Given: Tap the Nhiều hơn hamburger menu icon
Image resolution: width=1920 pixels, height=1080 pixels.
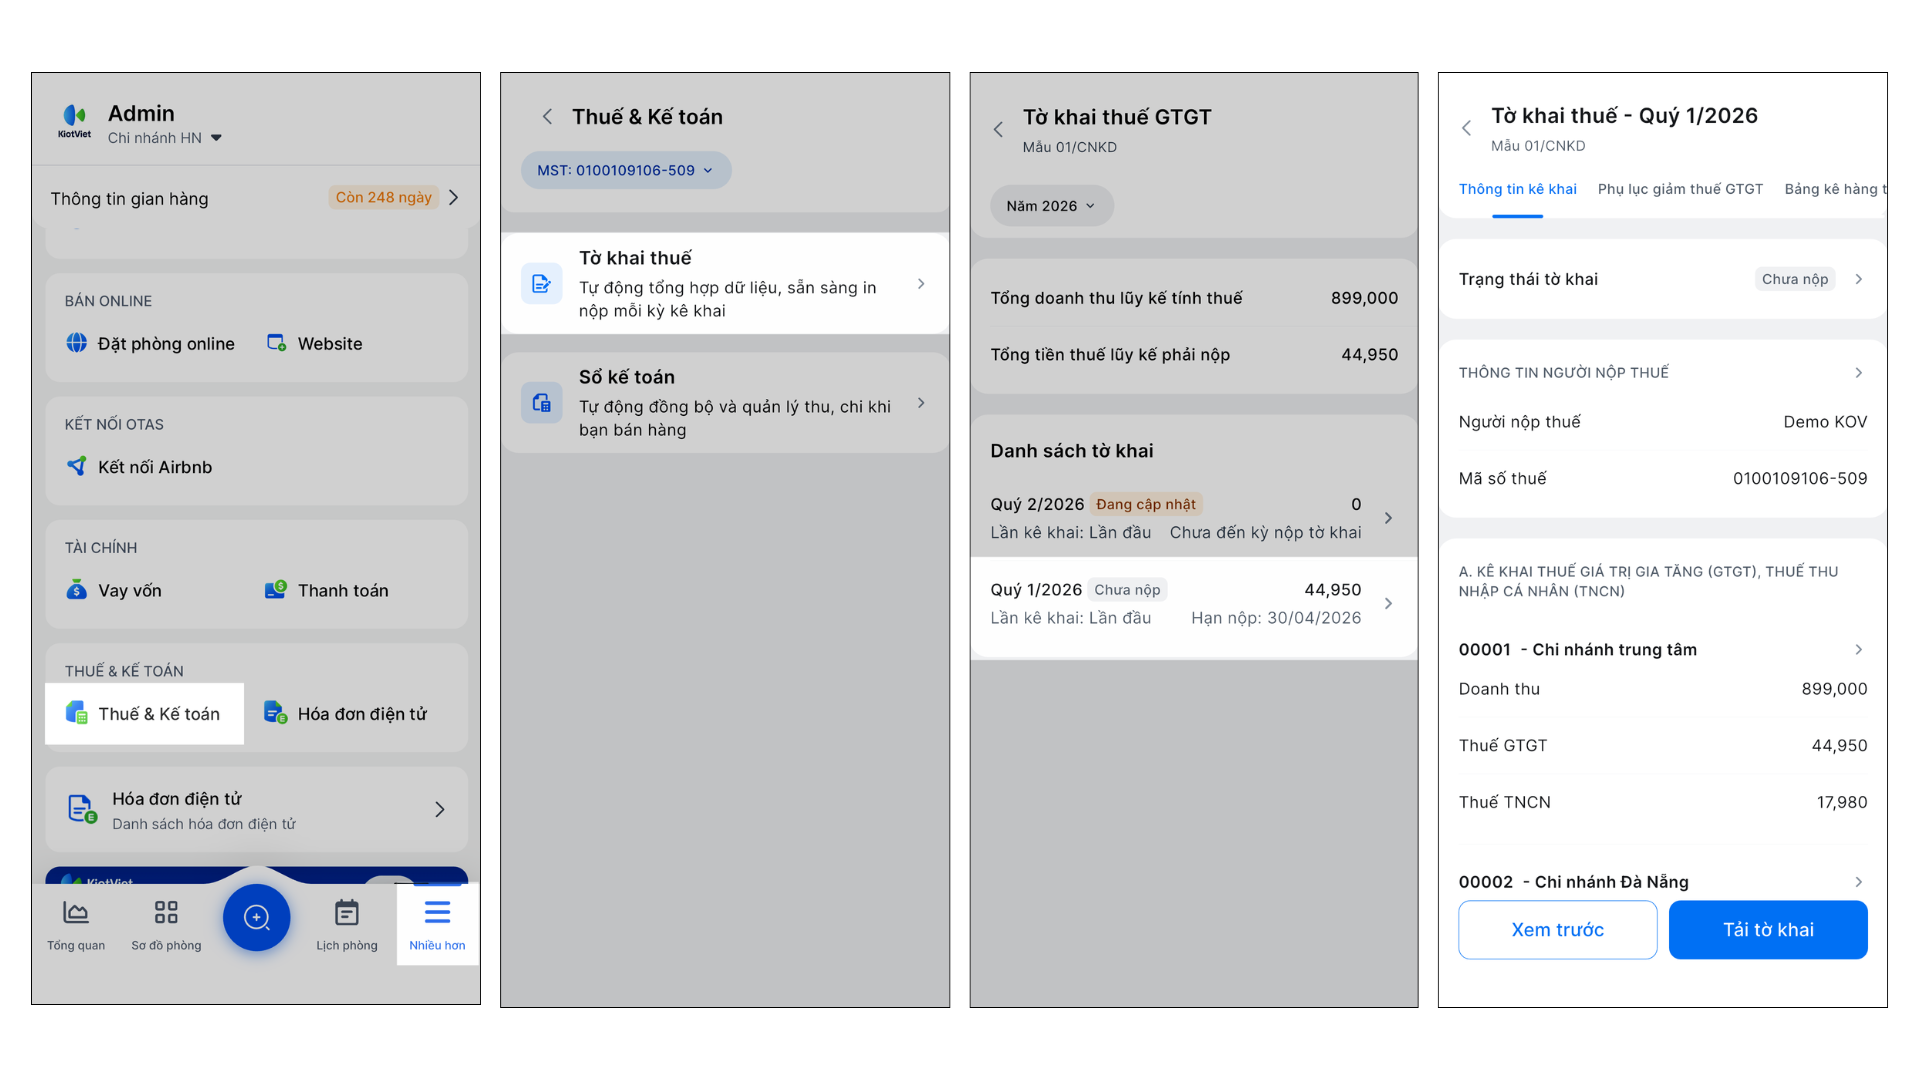Looking at the screenshot, I should point(437,913).
